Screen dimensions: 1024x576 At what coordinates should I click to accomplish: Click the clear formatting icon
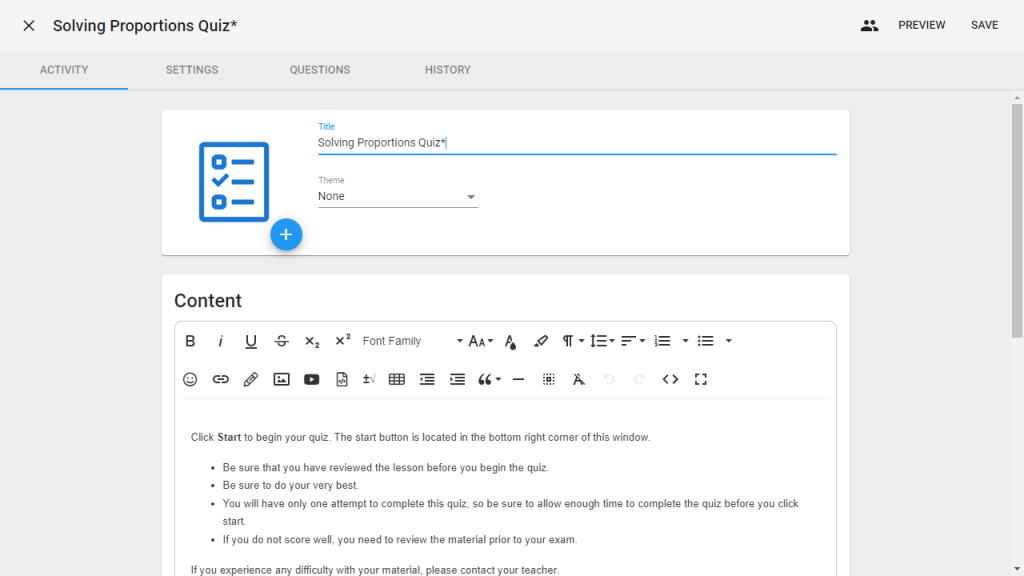click(578, 379)
